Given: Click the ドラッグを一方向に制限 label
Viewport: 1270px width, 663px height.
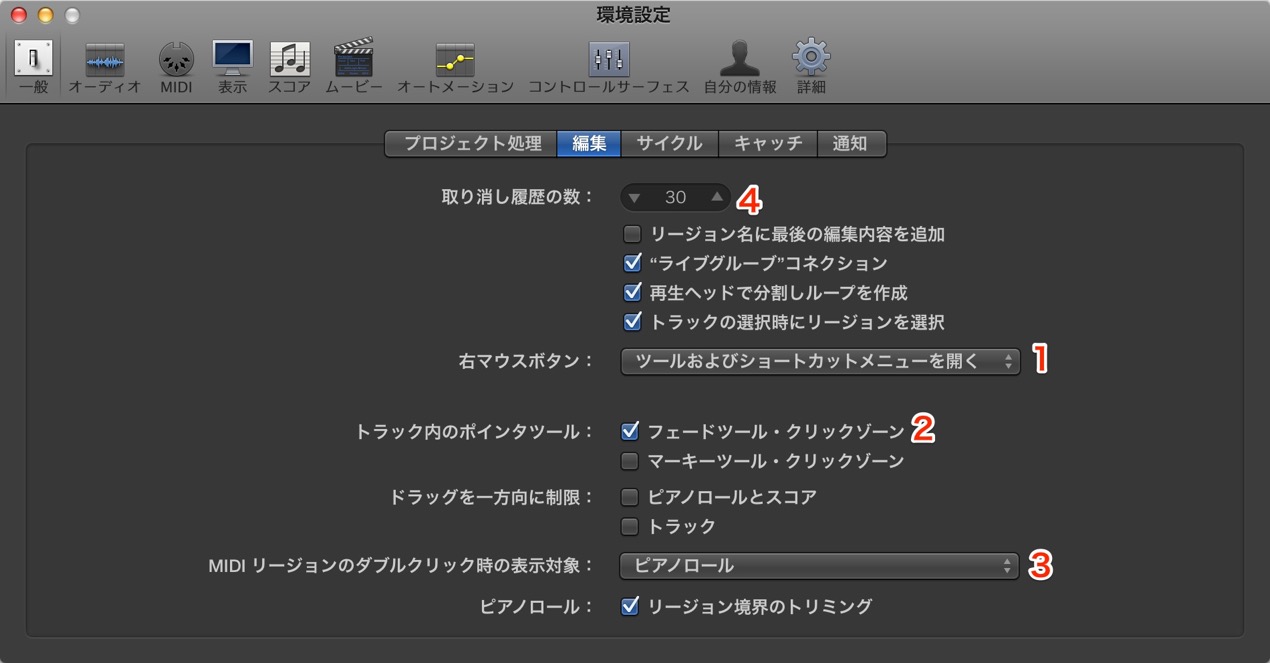Looking at the screenshot, I should pyautogui.click(x=493, y=497).
